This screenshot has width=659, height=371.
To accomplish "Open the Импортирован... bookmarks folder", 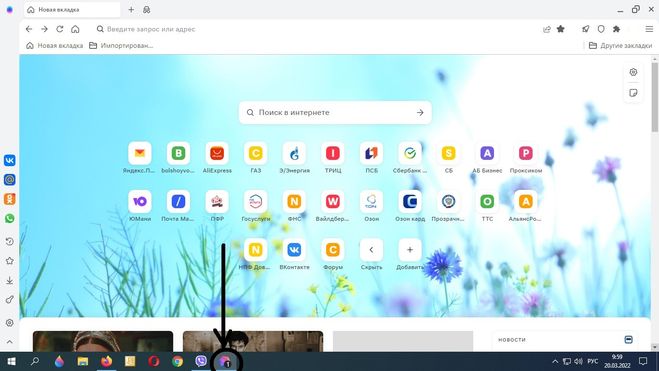I will [x=121, y=45].
